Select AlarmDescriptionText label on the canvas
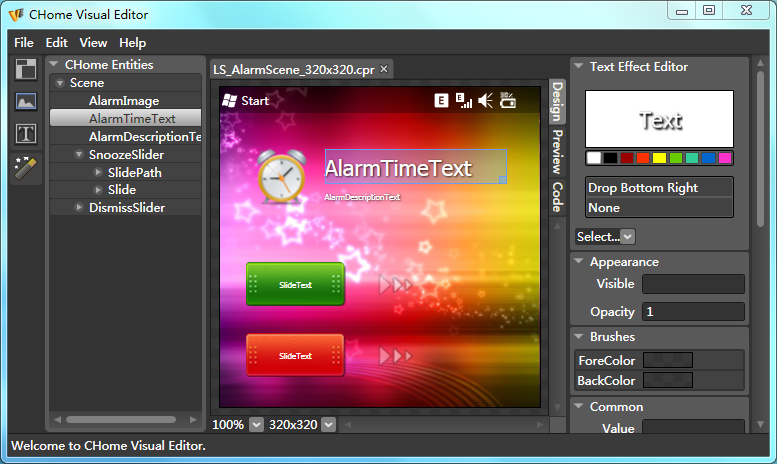The image size is (777, 464). point(362,197)
